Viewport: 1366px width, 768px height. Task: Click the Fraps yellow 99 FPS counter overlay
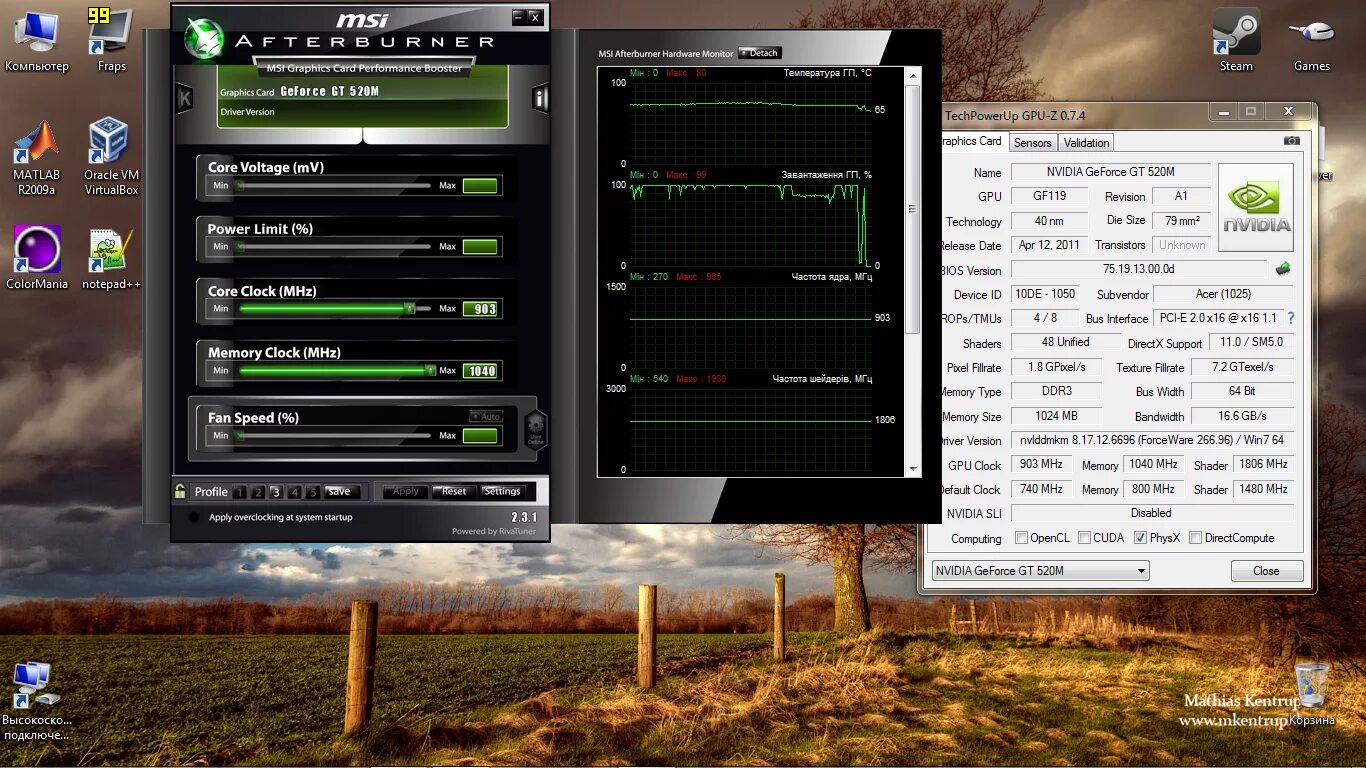tap(99, 15)
